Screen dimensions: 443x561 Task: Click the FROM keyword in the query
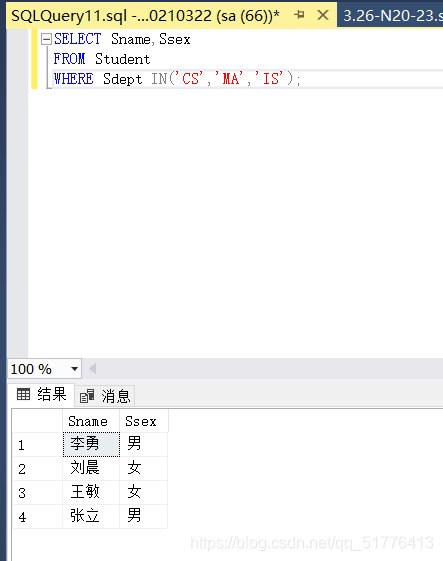[69, 59]
